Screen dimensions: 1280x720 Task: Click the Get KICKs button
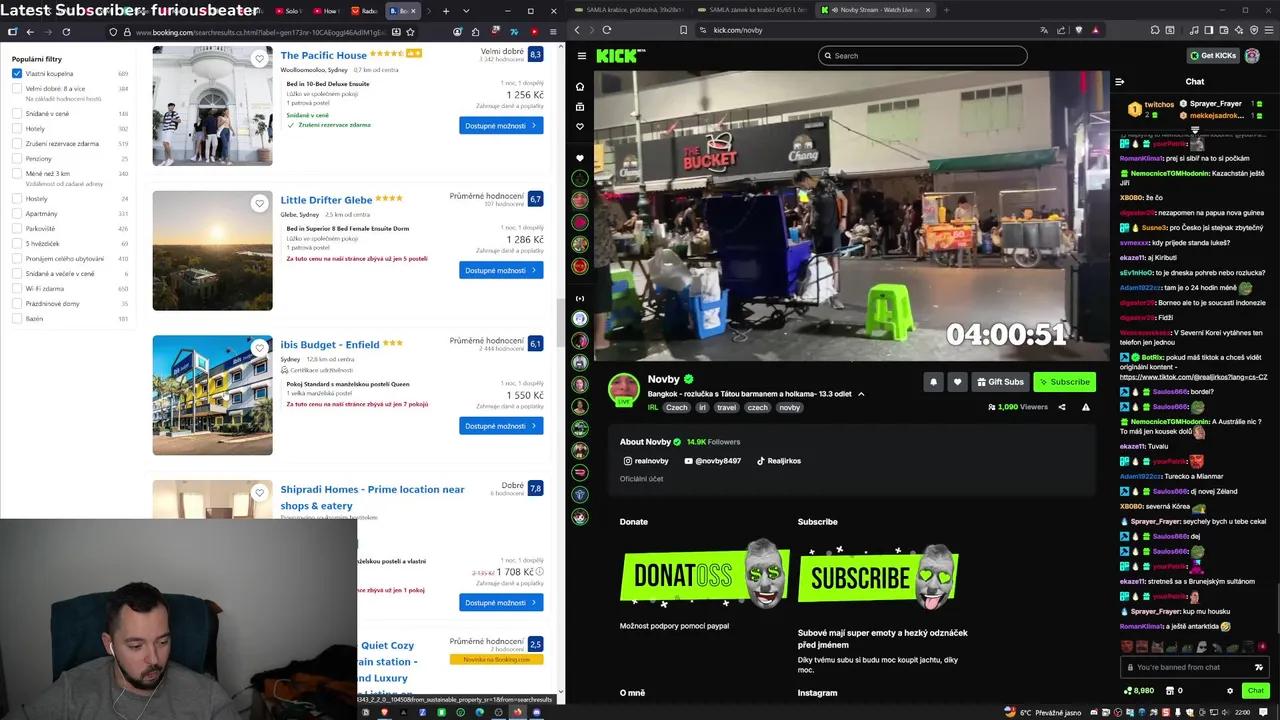click(x=1212, y=56)
